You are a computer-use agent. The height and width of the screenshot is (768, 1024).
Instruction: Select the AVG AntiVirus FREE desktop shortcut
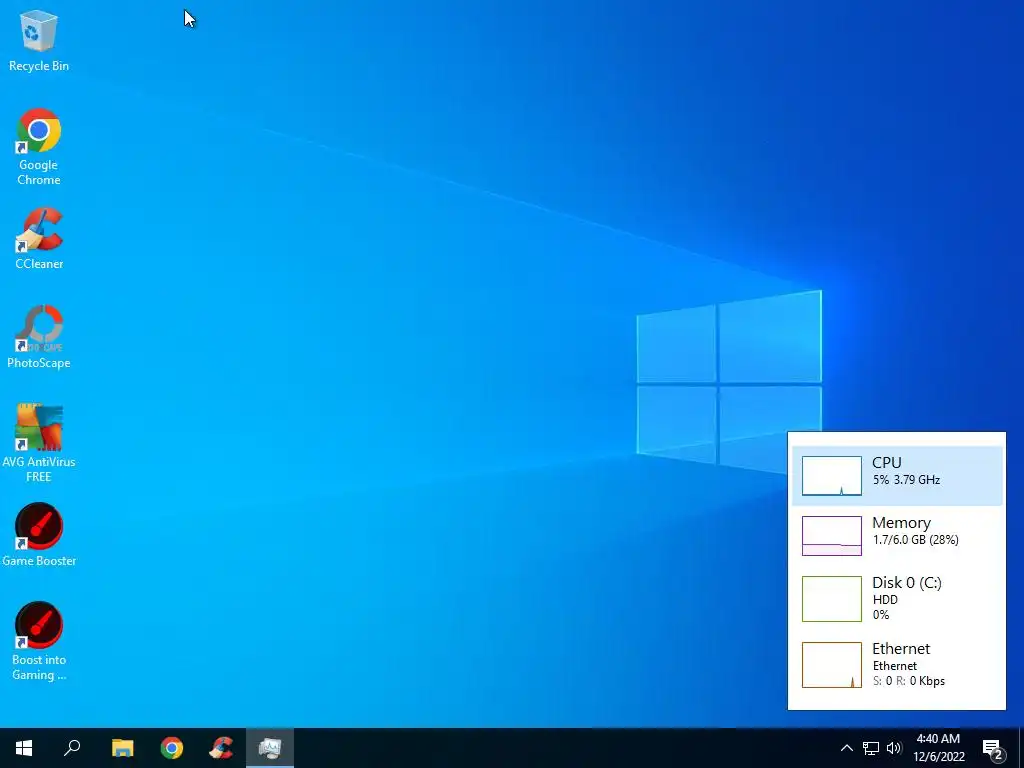(39, 443)
